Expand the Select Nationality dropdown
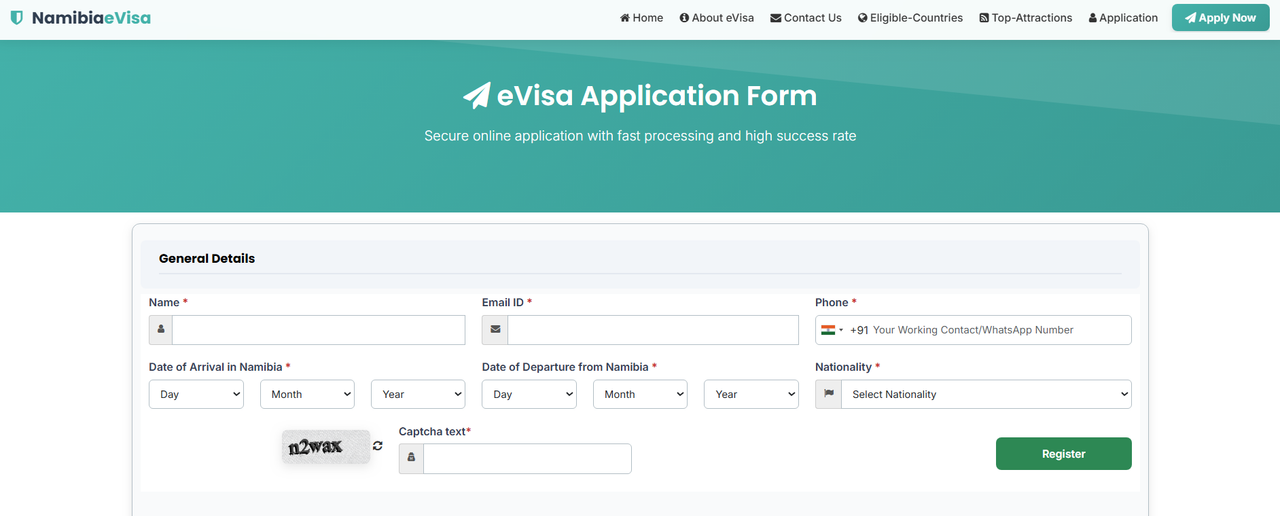The height and width of the screenshot is (516, 1280). pyautogui.click(x=986, y=394)
